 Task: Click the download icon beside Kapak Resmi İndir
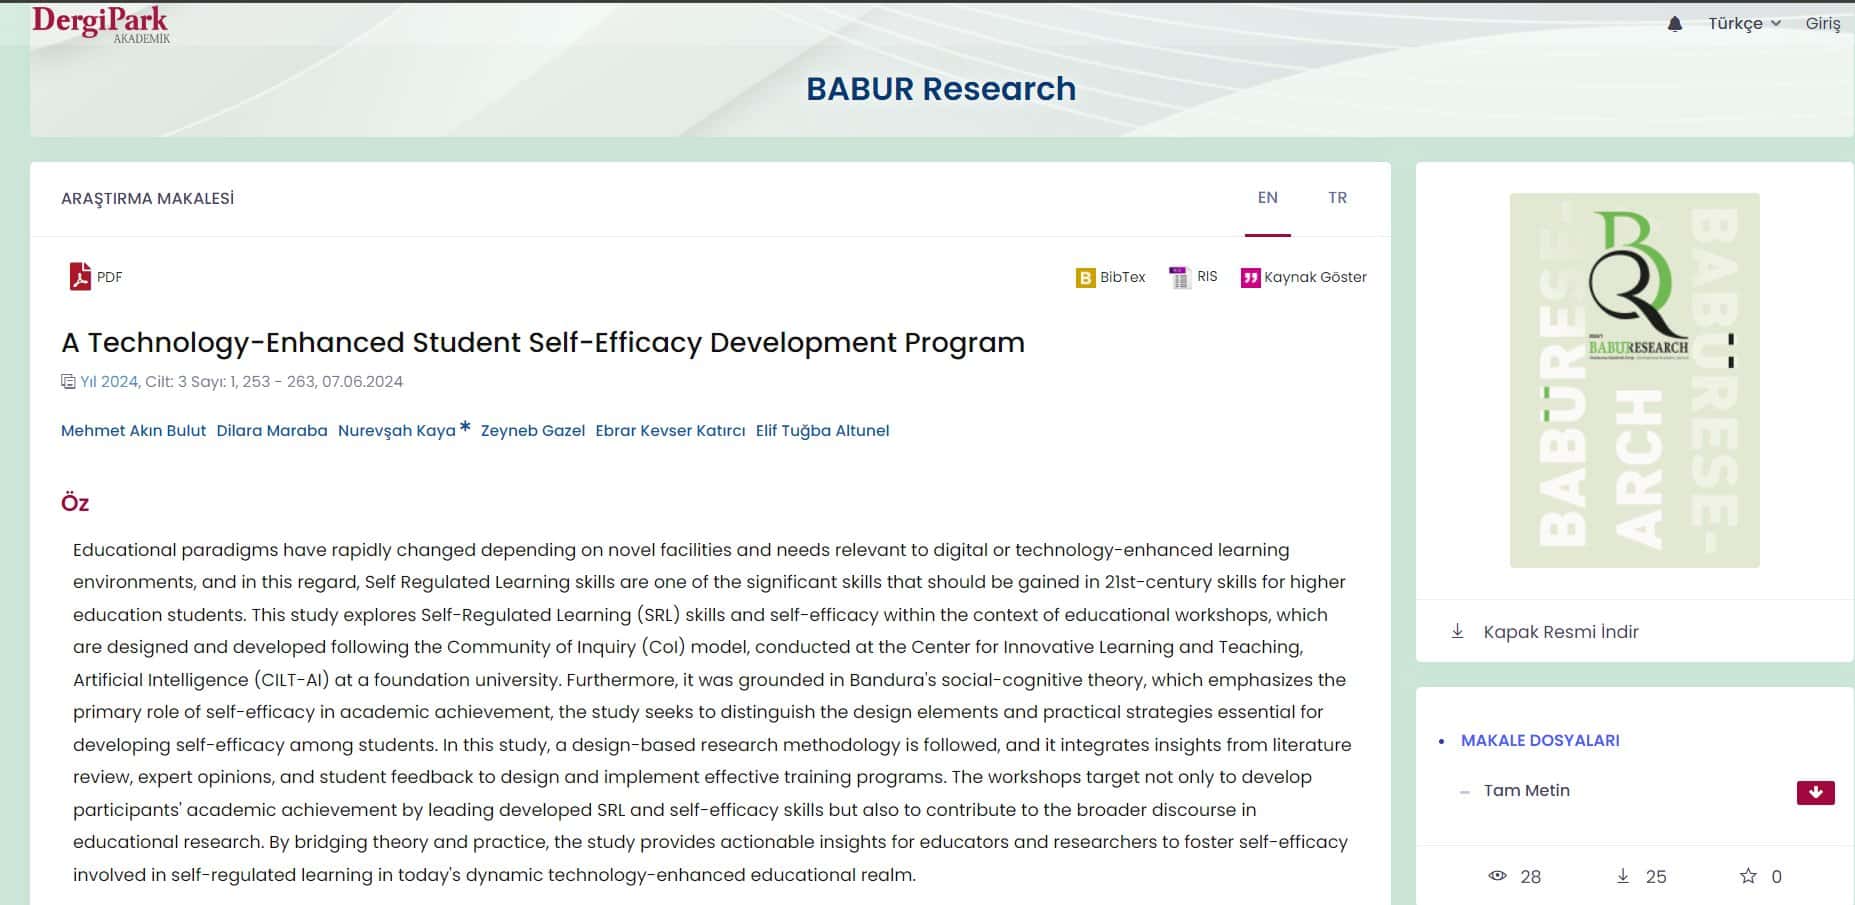[1457, 631]
